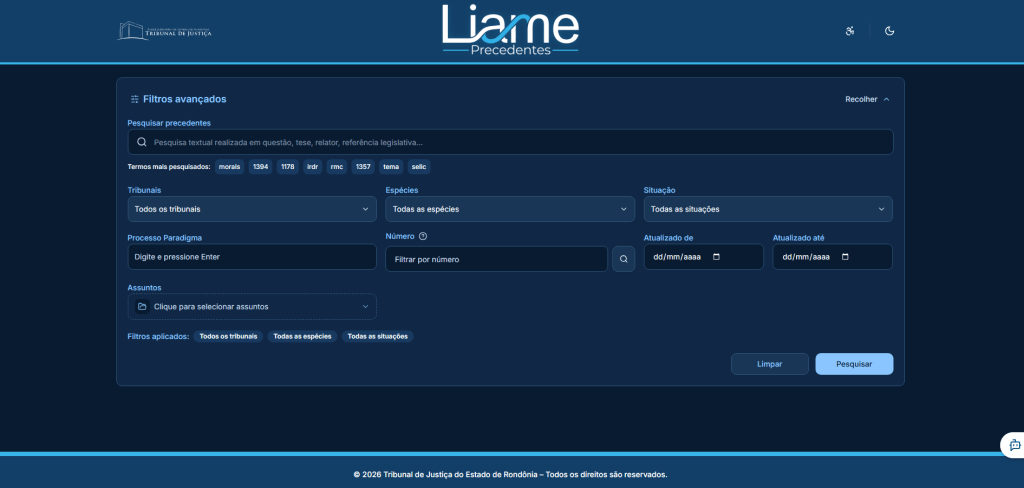
Task: Click the magnifier icon in search bar
Action: [142, 142]
